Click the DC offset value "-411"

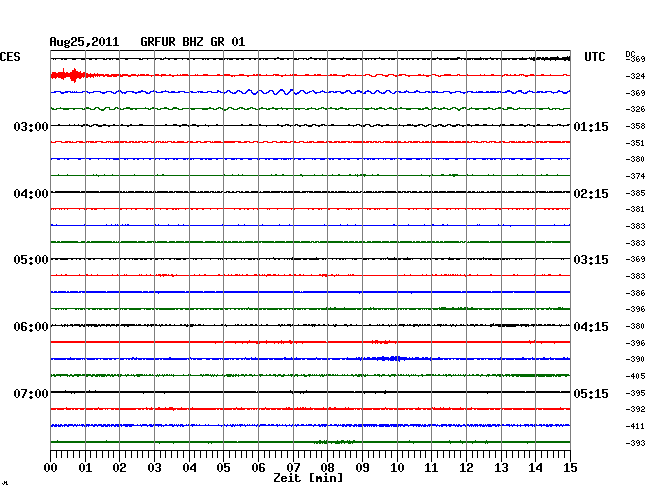pyautogui.click(x=635, y=426)
